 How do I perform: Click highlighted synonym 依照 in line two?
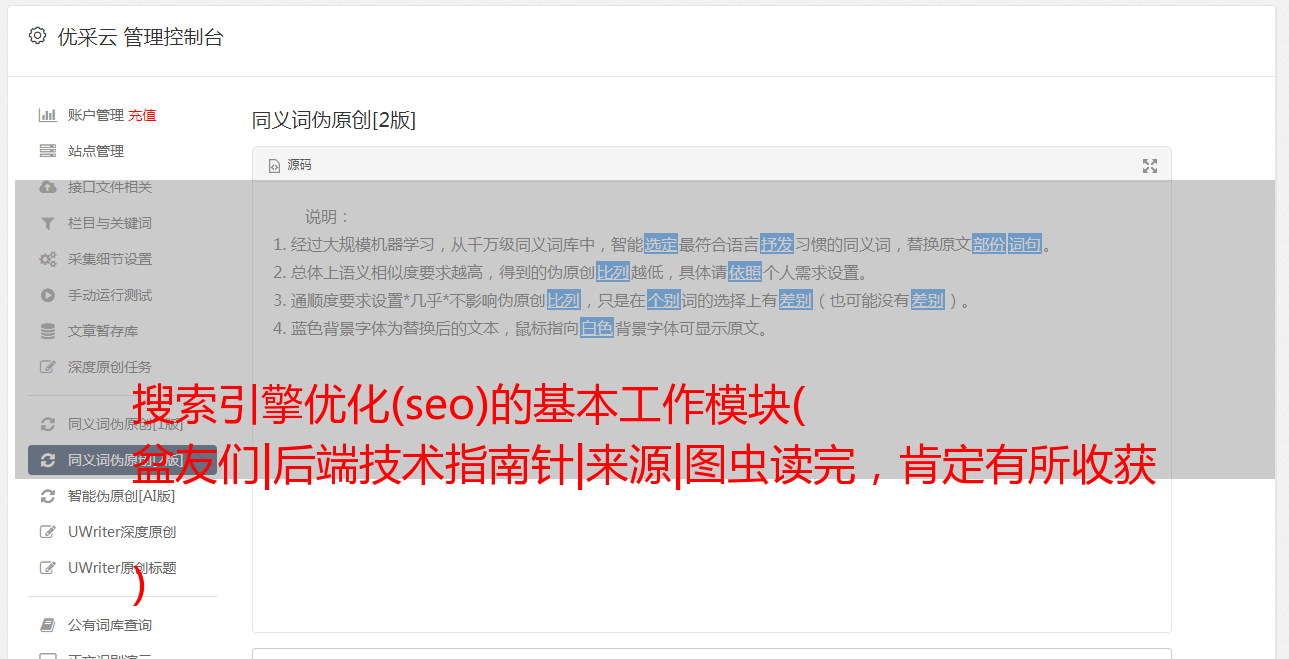745,272
